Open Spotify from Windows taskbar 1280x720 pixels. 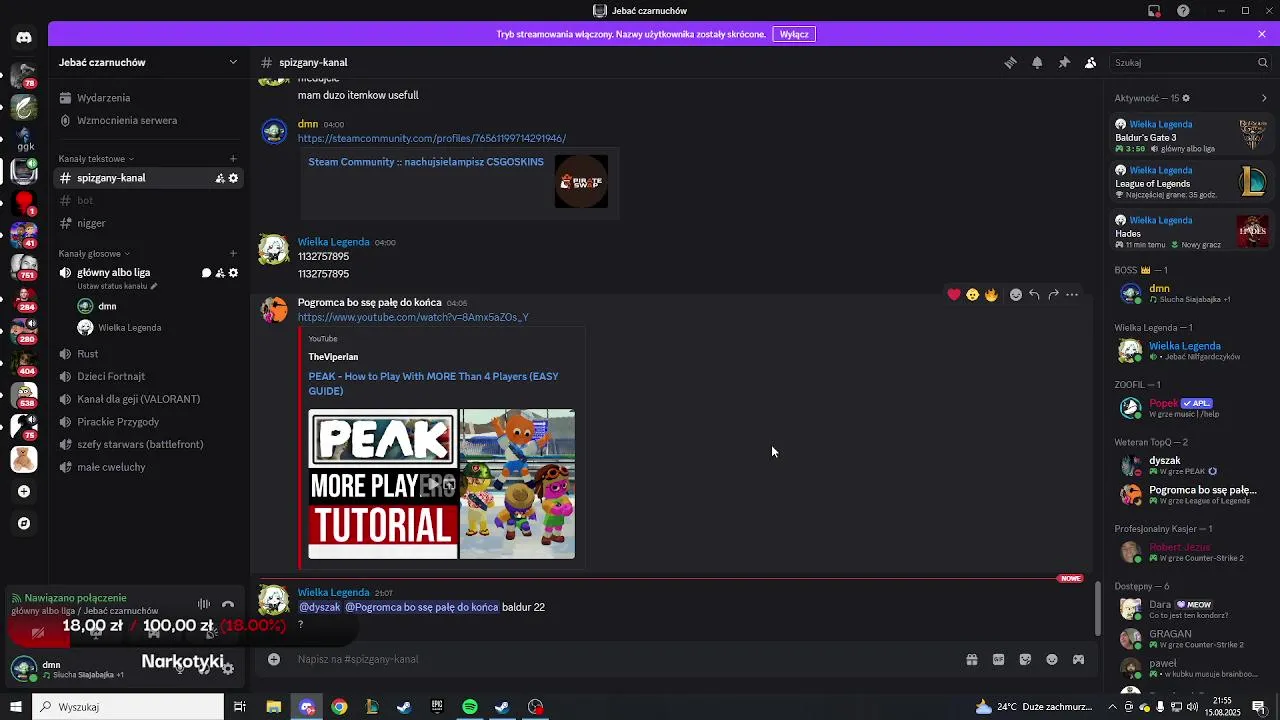(x=470, y=707)
